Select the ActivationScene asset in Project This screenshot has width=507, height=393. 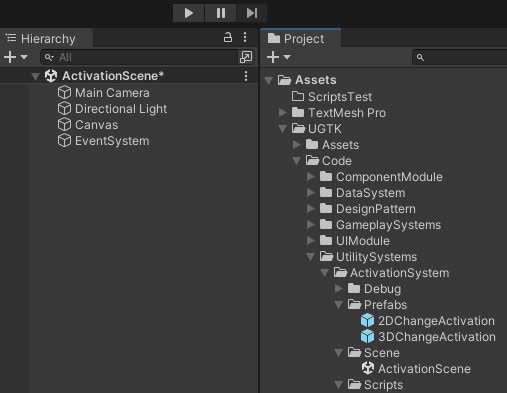tap(416, 369)
